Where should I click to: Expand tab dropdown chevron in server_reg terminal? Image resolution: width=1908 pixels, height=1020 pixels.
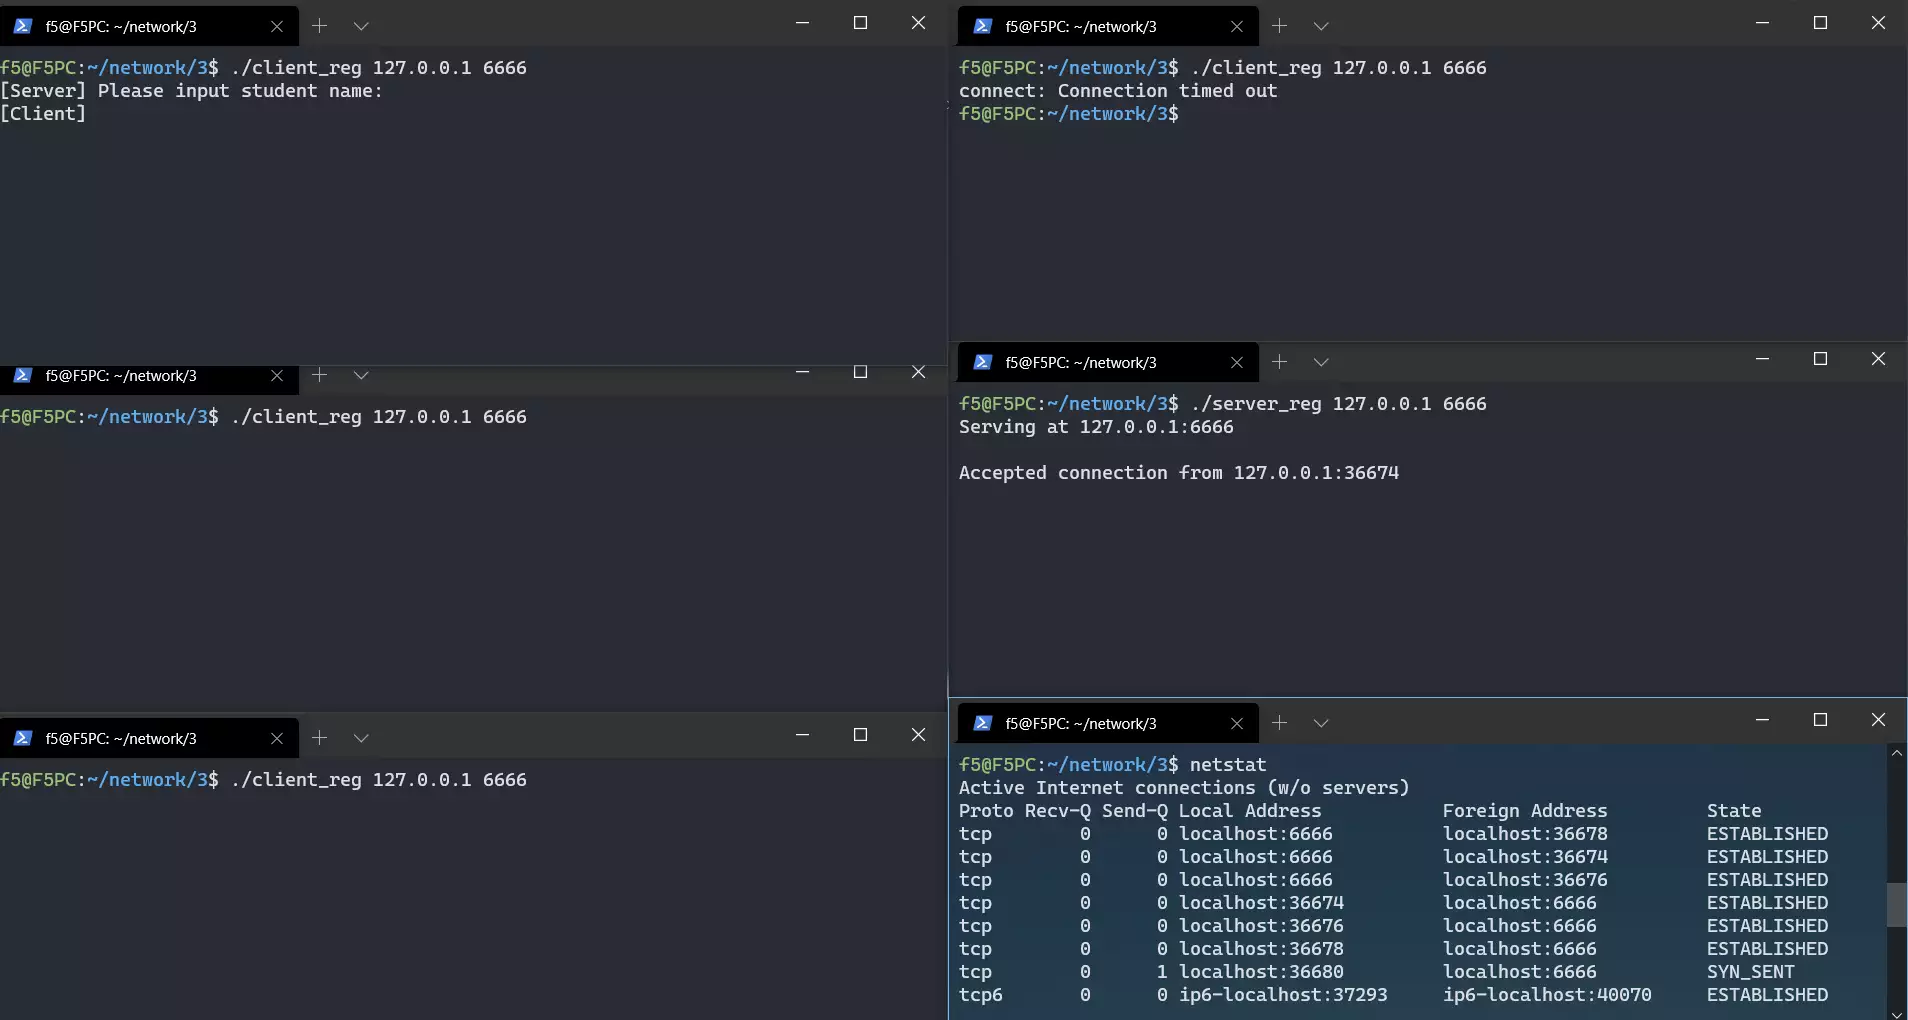(x=1321, y=362)
